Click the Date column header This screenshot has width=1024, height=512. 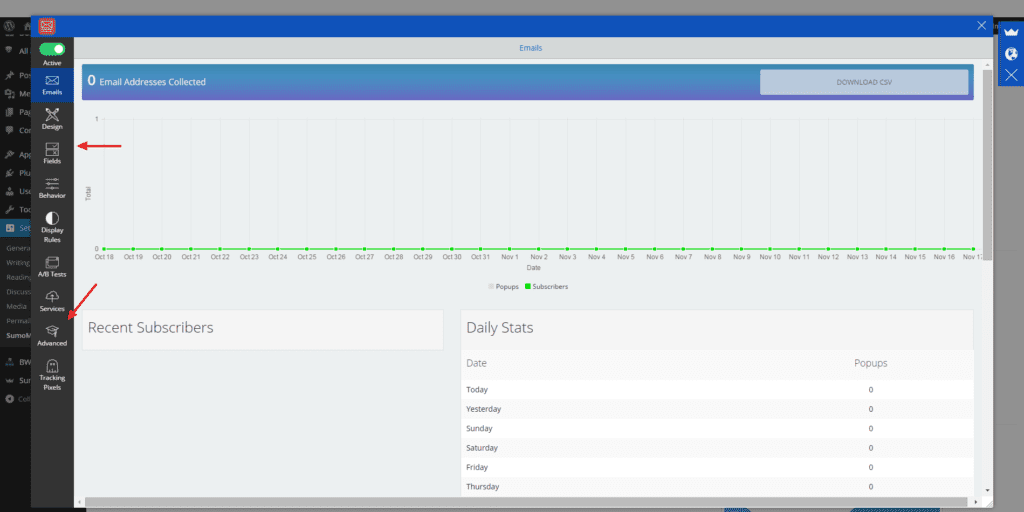click(476, 363)
